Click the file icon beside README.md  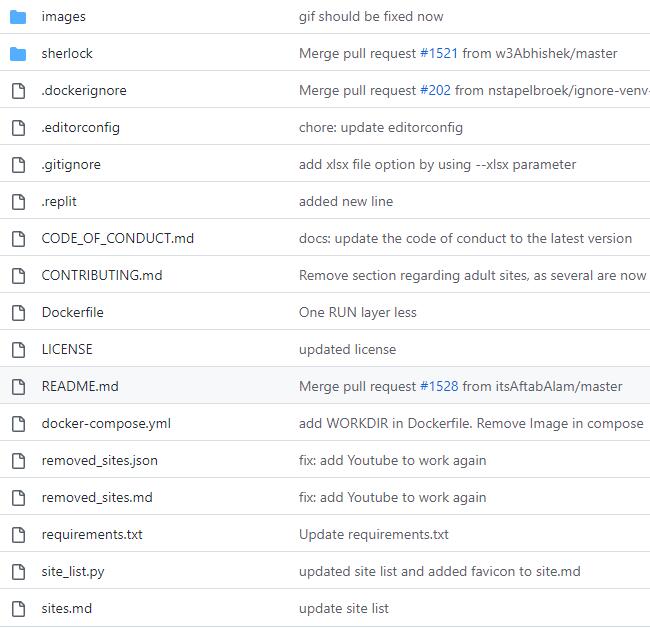pos(18,386)
